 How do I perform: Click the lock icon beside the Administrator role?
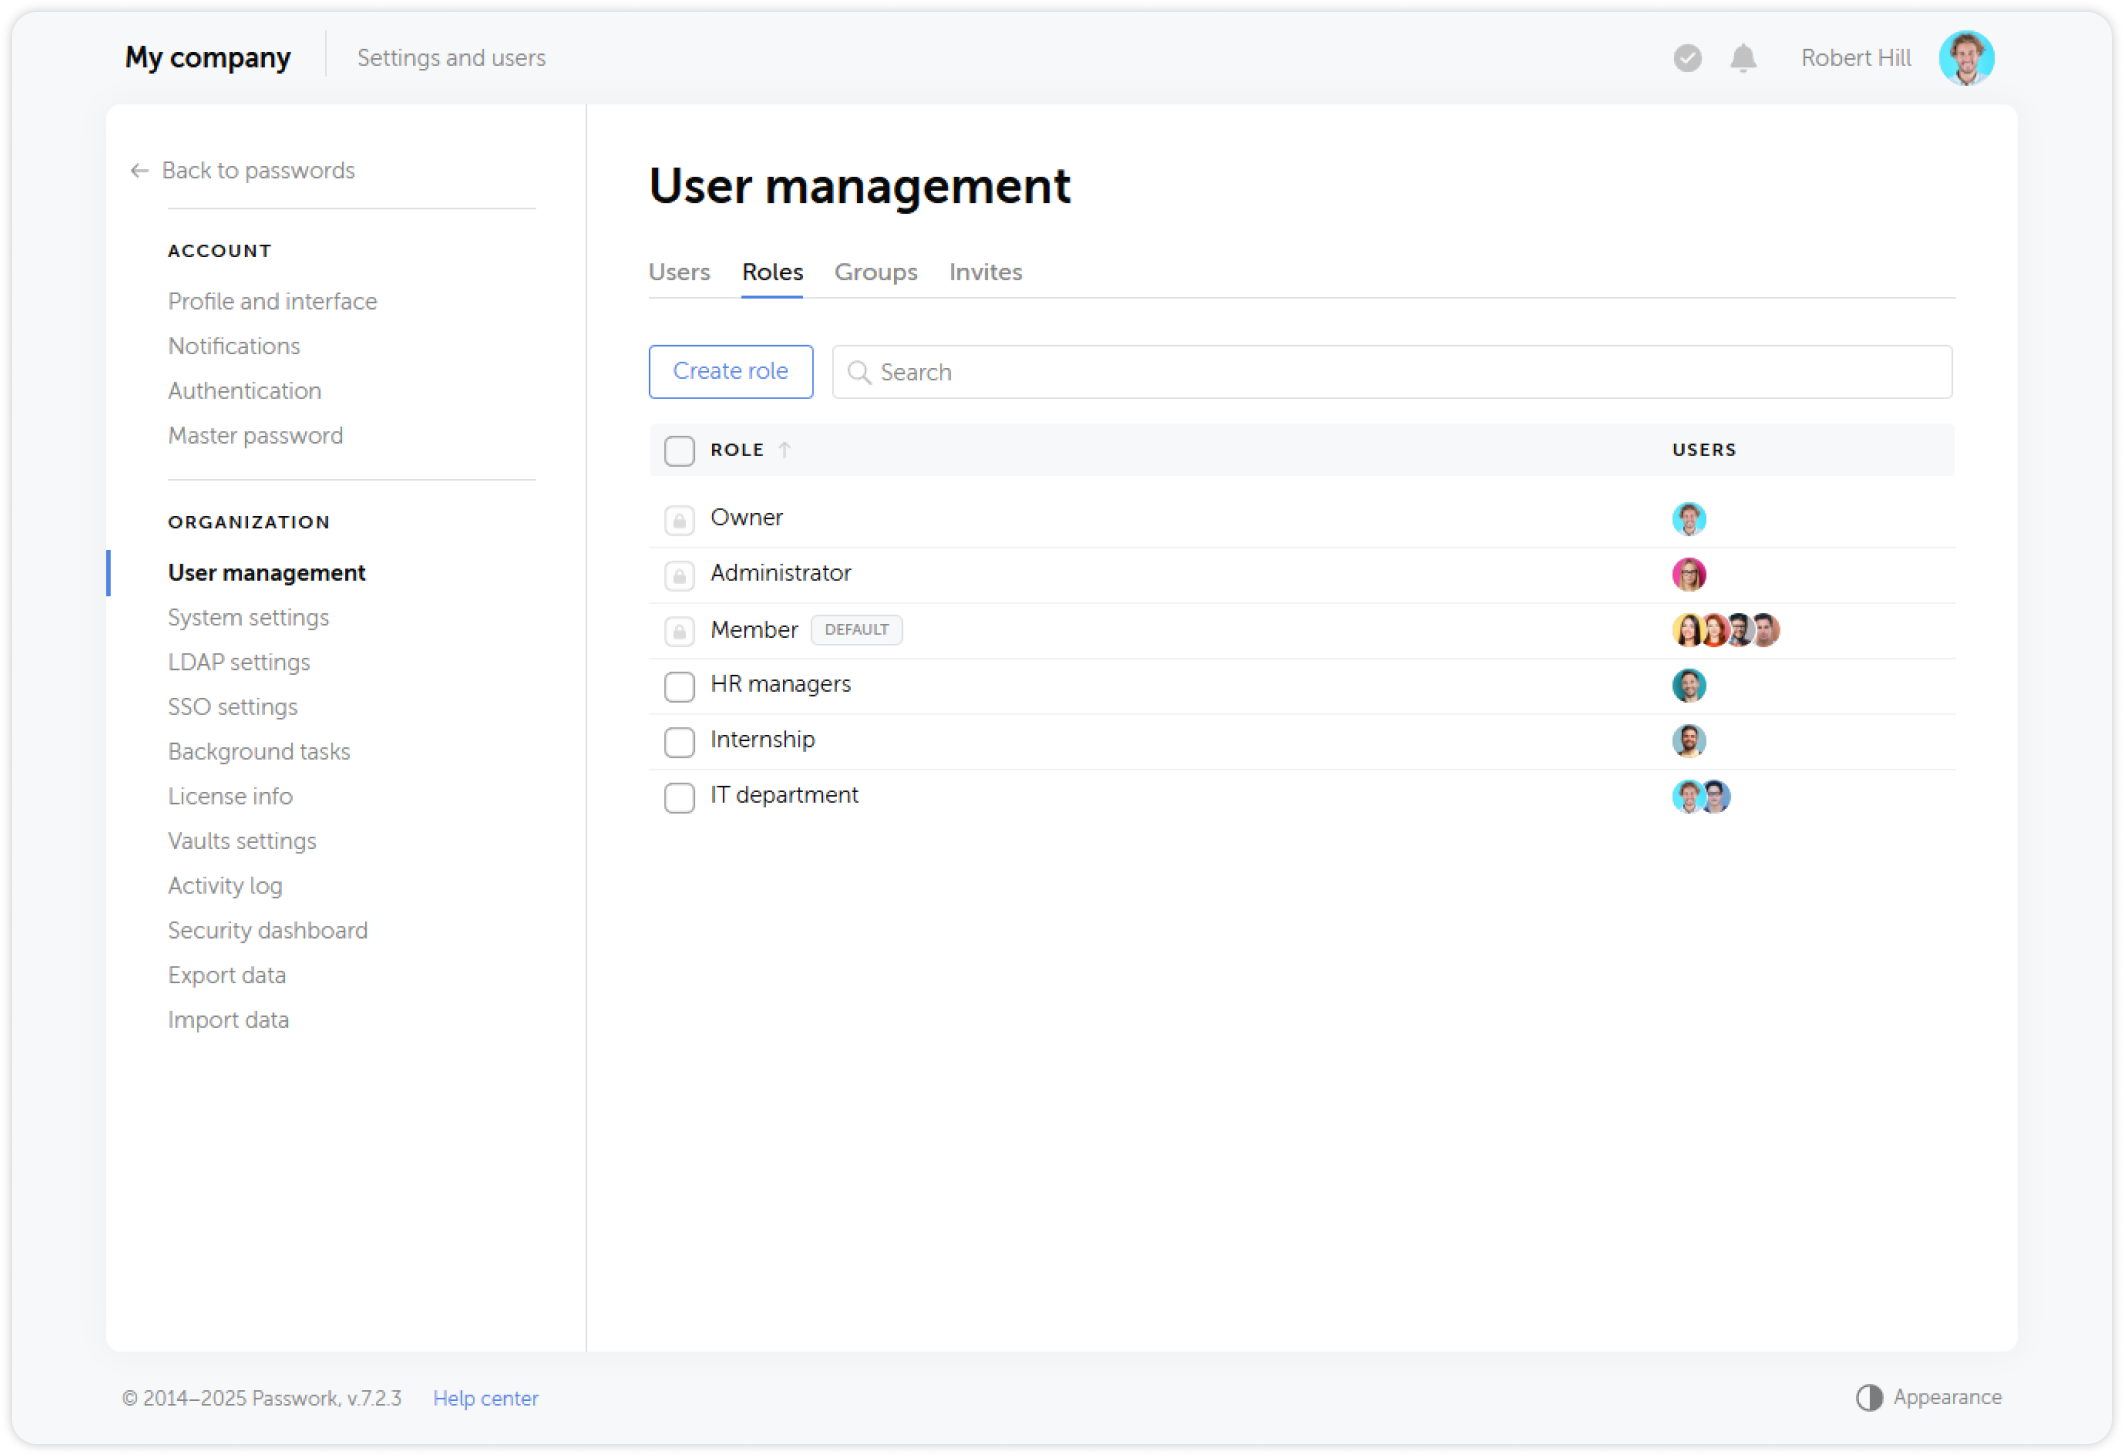coord(679,575)
